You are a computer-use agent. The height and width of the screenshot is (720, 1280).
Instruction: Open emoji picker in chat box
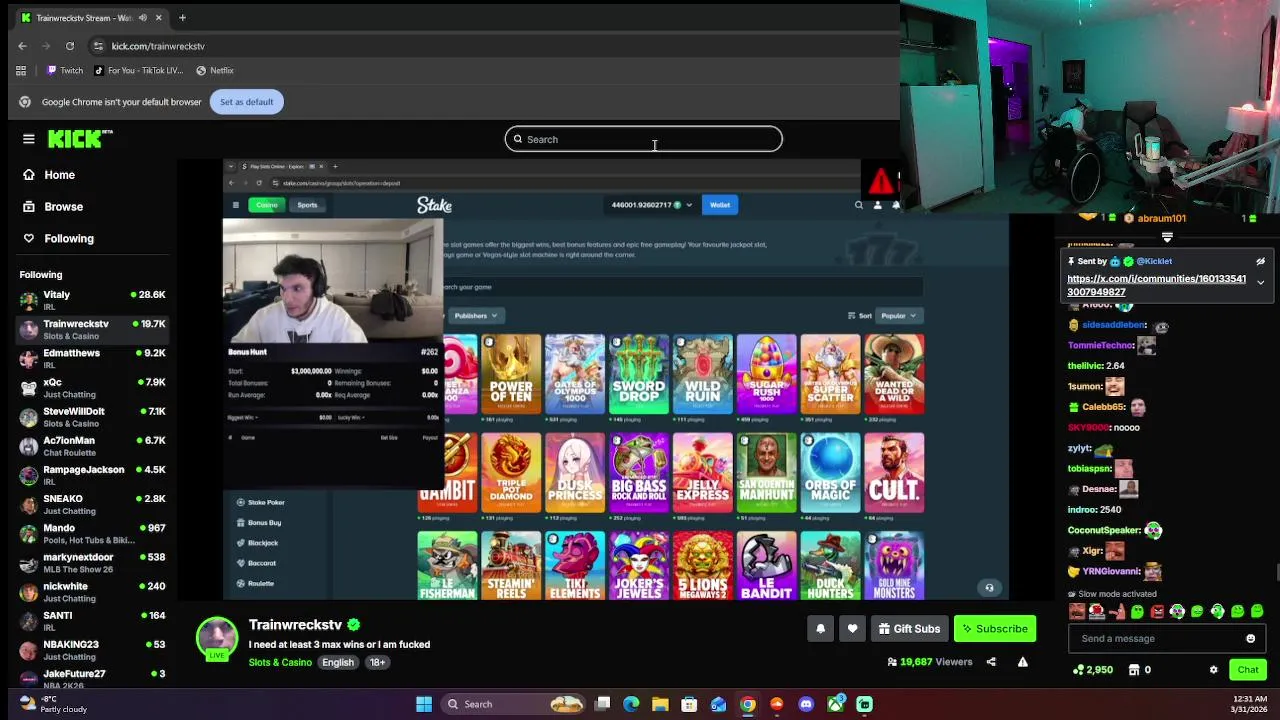point(1250,639)
